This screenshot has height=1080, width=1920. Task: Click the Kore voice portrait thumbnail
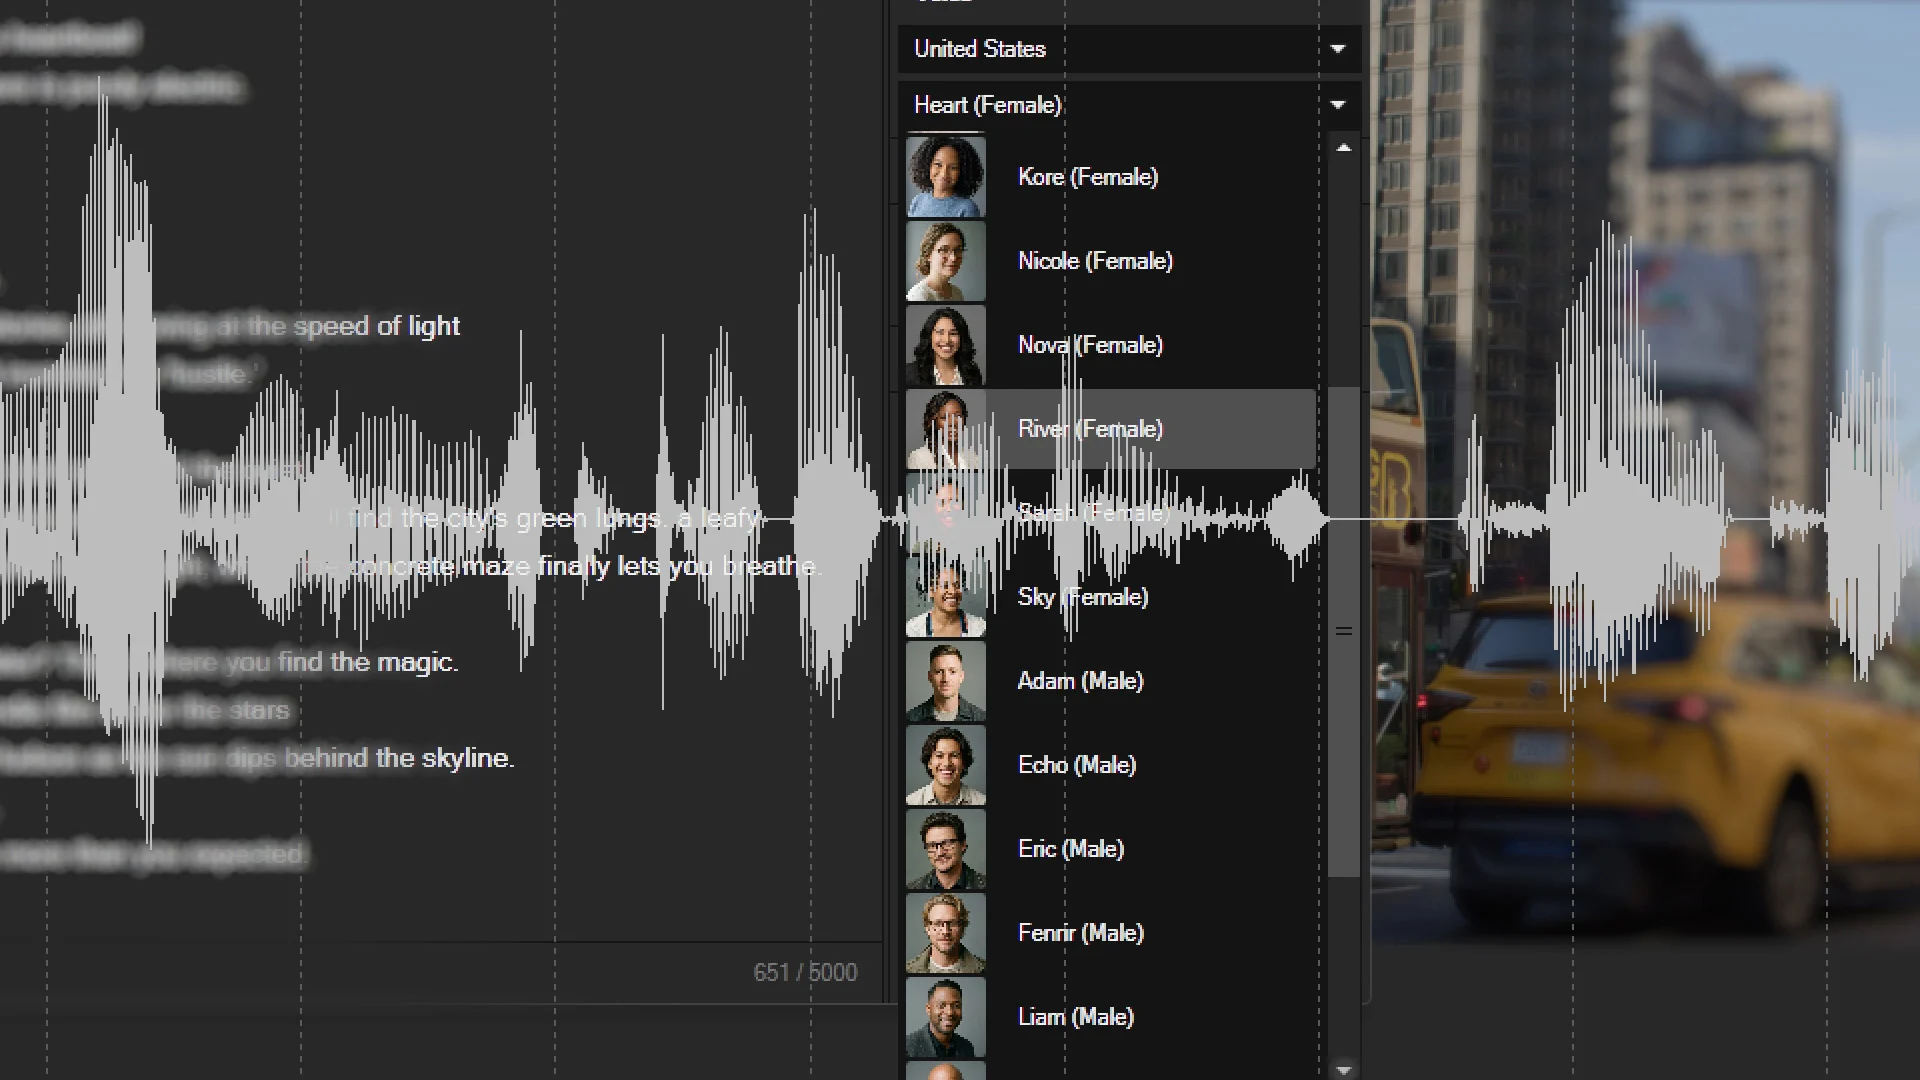pyautogui.click(x=945, y=177)
